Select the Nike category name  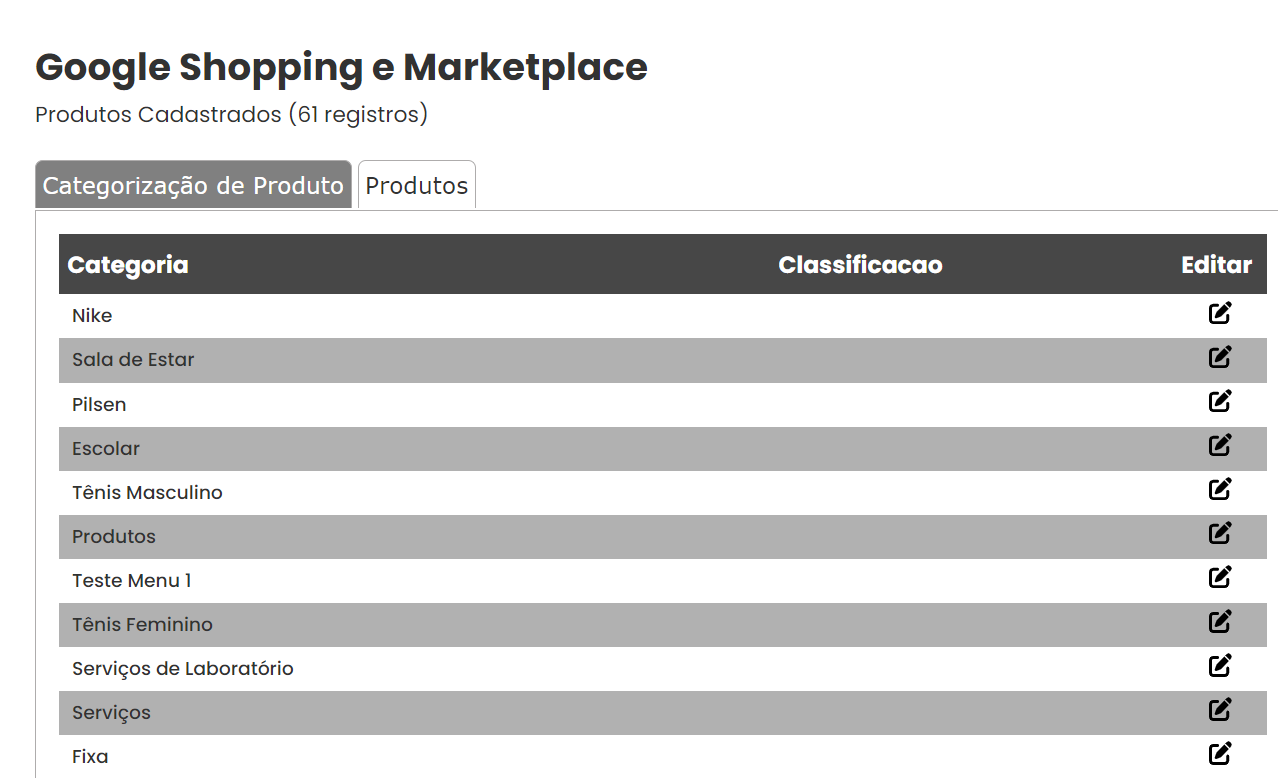point(92,315)
